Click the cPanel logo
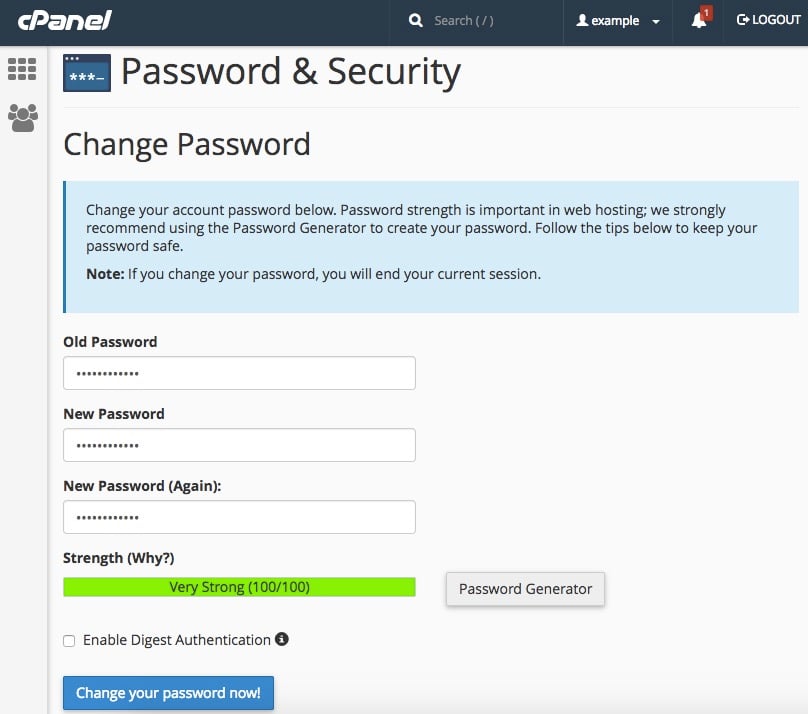Viewport: 808px width, 714px height. (62, 20)
